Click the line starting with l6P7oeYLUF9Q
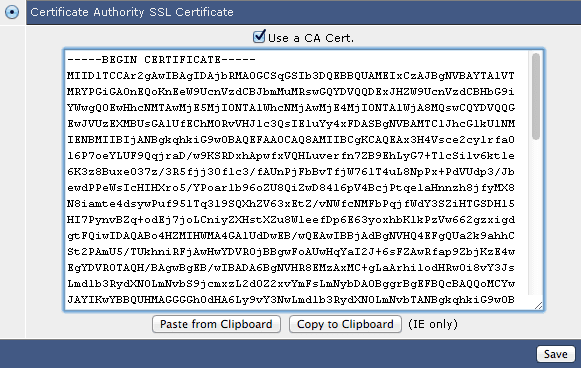Screen dimensions: 581x368 tap(291, 156)
